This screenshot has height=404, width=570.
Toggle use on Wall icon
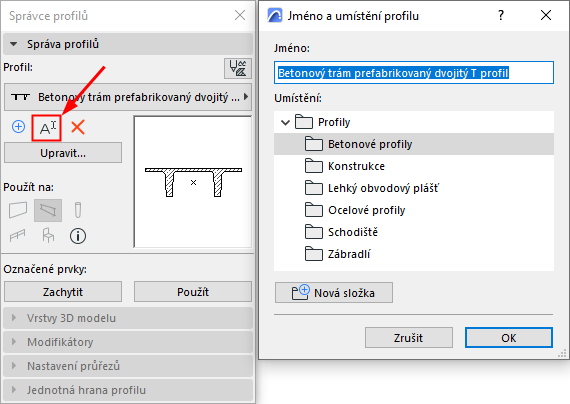pos(18,210)
